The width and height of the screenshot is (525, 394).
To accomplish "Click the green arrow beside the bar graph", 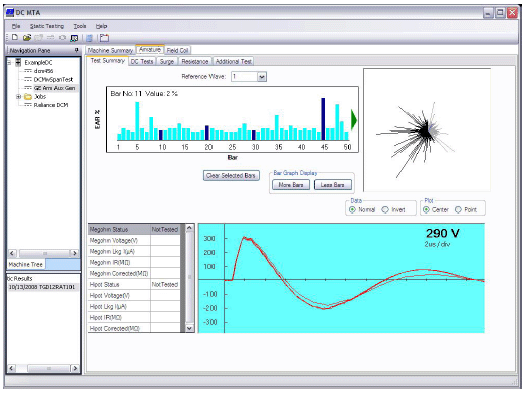I will pos(354,120).
